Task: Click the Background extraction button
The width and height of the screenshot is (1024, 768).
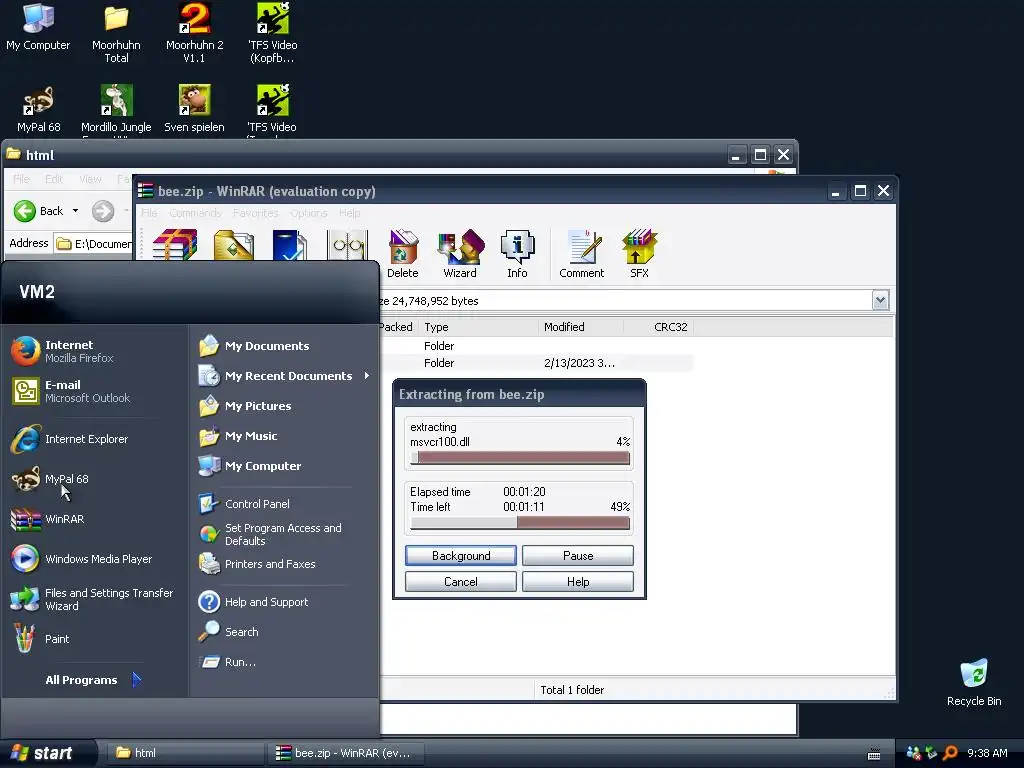Action: pyautogui.click(x=460, y=556)
